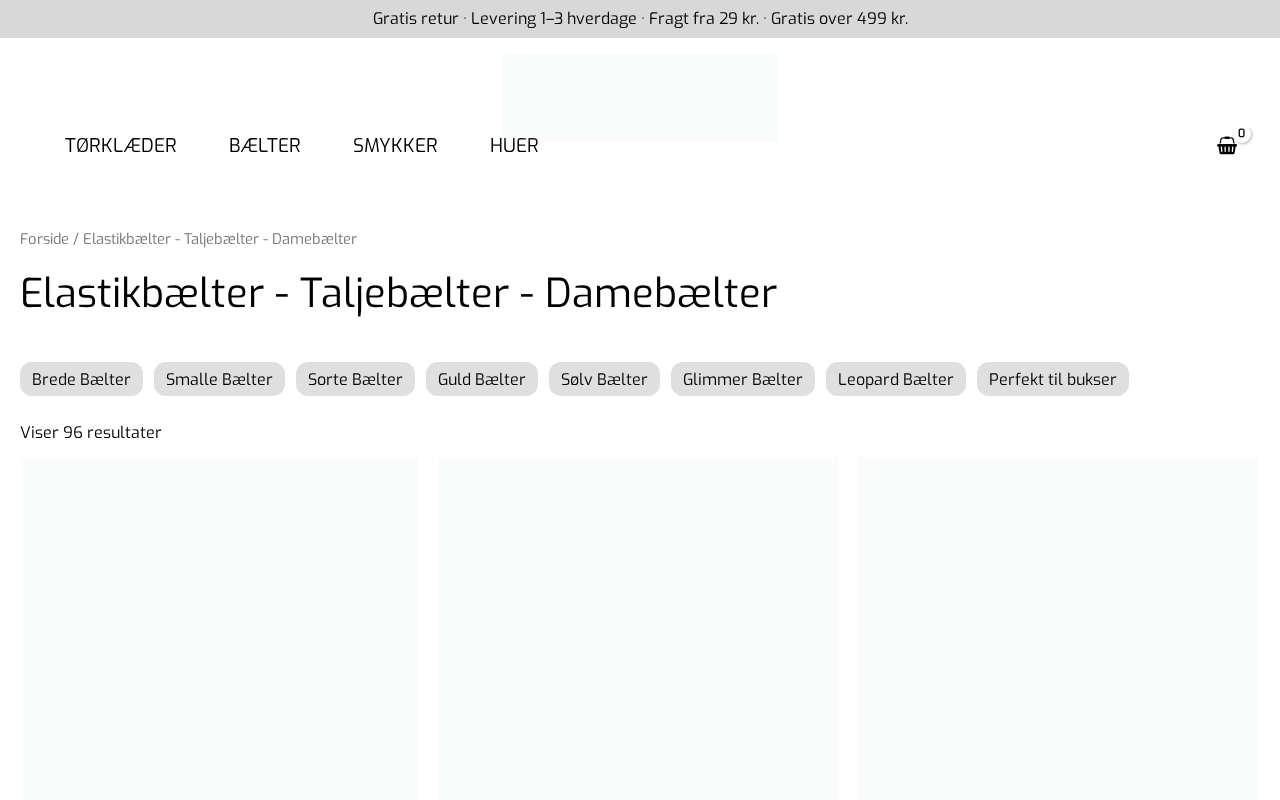This screenshot has width=1280, height=800.
Task: Click the 'Viser 96 resultater' text
Action: [91, 432]
